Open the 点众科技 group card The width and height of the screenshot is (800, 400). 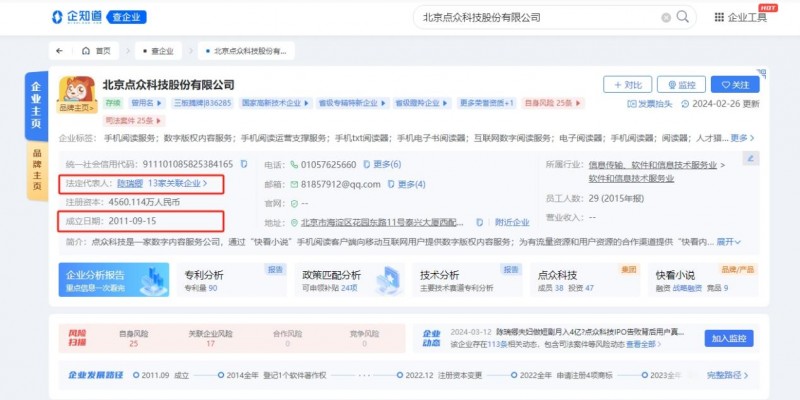click(x=586, y=280)
